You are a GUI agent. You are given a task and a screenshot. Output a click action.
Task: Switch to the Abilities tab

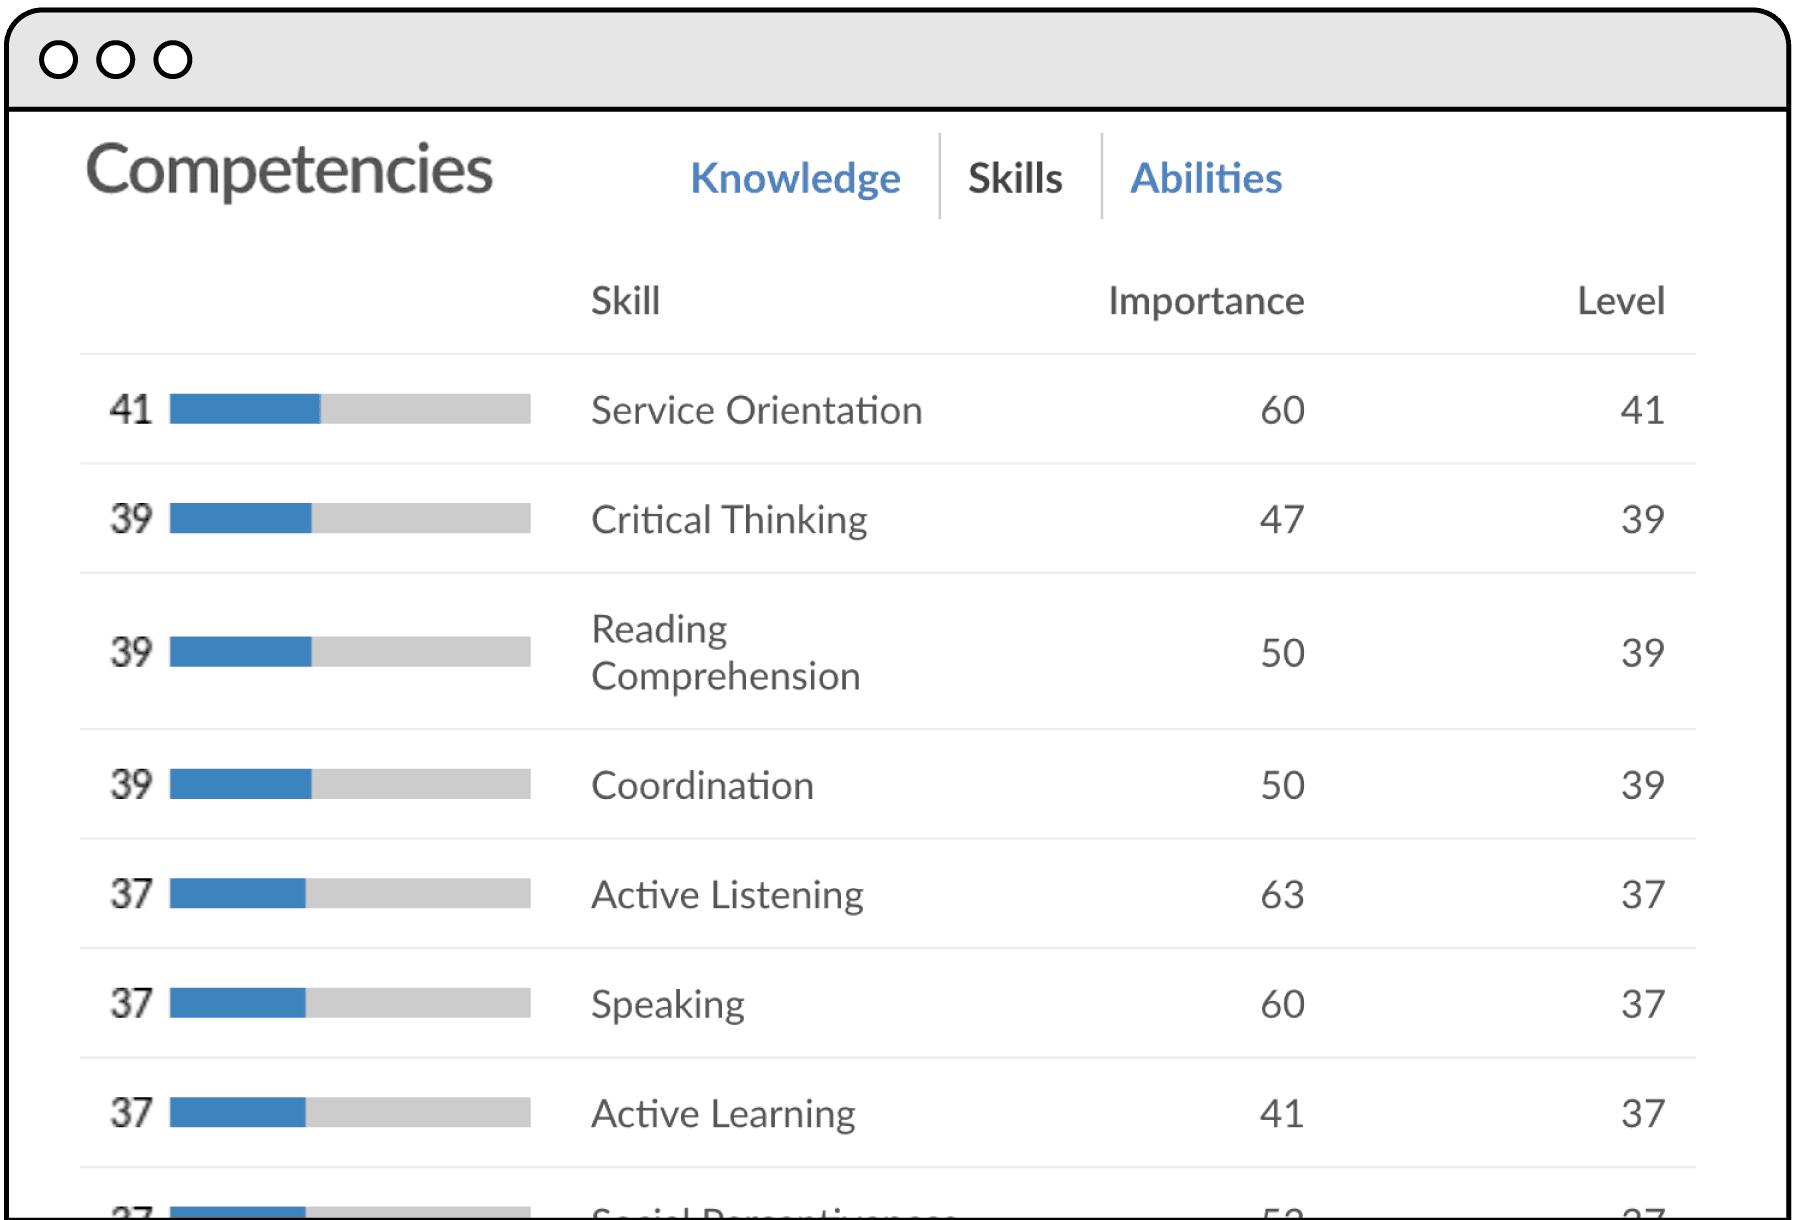[1206, 179]
